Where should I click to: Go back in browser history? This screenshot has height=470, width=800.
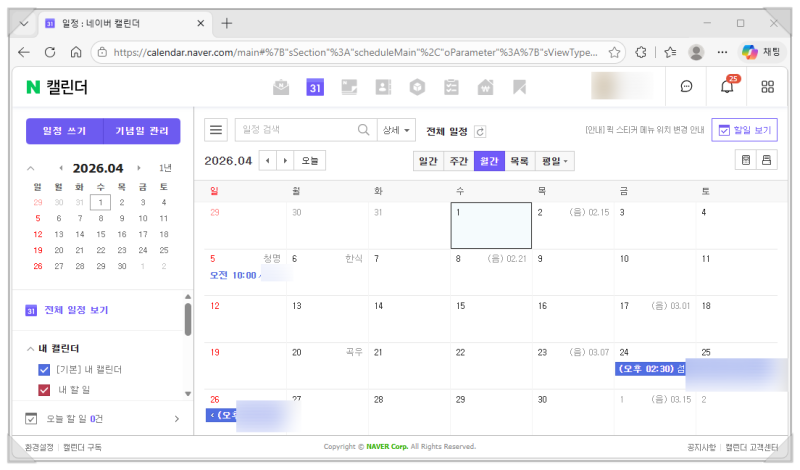coord(23,52)
